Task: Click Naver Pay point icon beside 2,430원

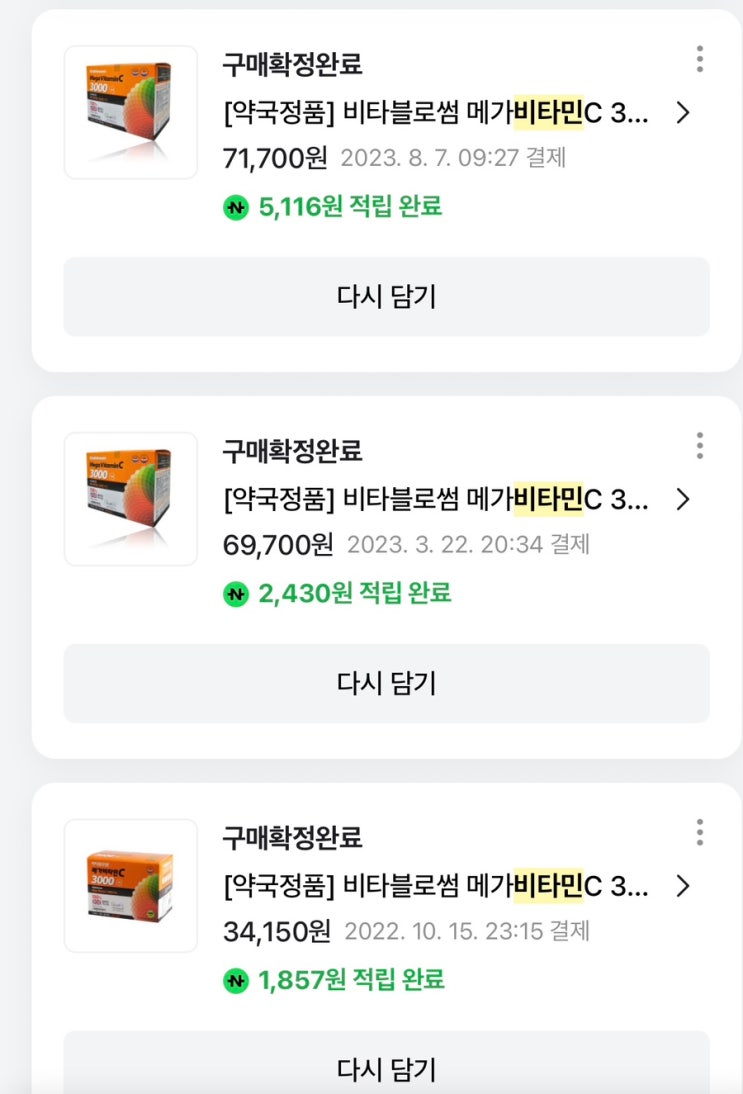Action: [236, 594]
